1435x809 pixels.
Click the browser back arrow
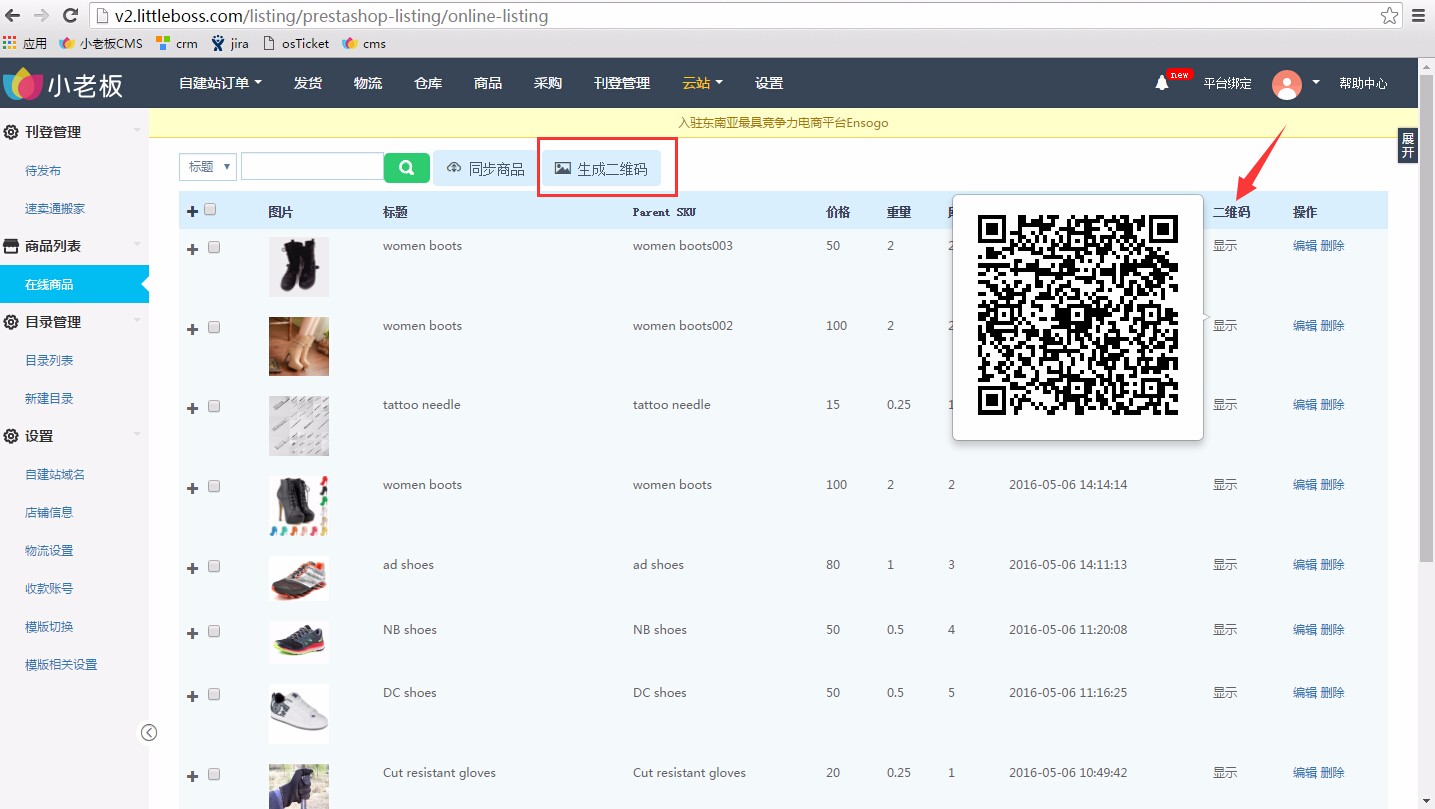click(x=13, y=16)
